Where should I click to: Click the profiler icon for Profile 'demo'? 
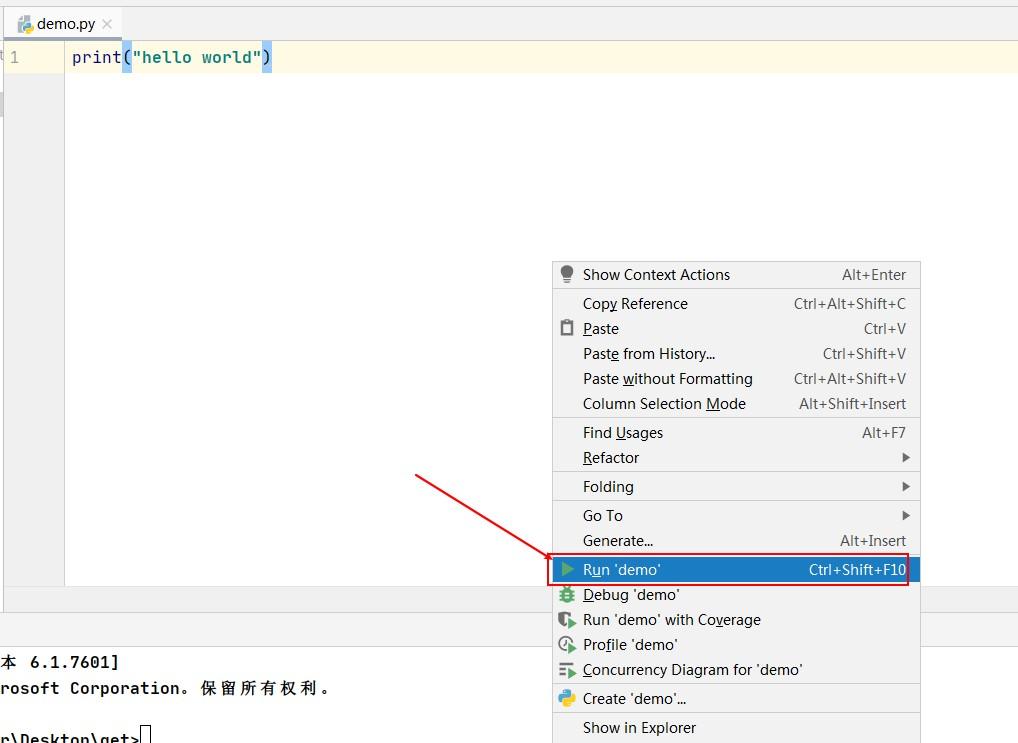[x=567, y=644]
